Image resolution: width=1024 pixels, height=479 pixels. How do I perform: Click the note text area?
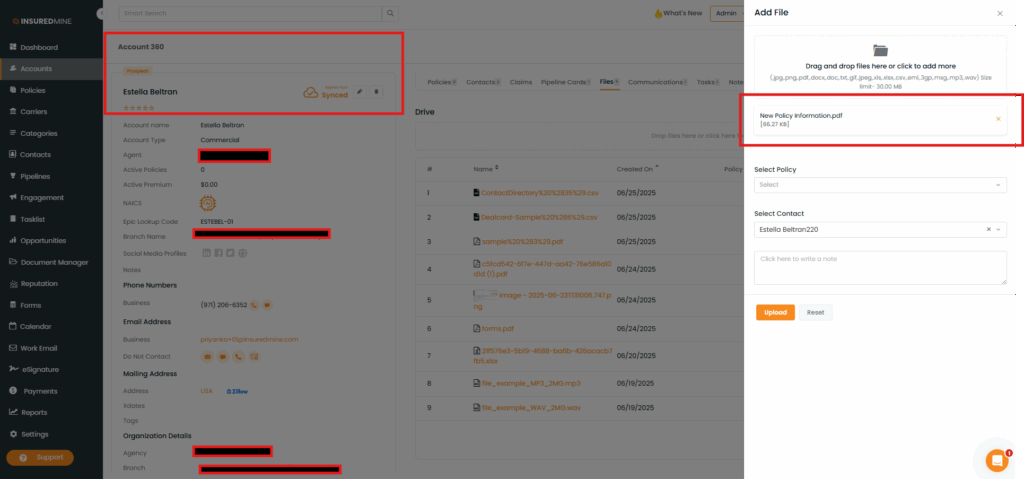pyautogui.click(x=880, y=267)
